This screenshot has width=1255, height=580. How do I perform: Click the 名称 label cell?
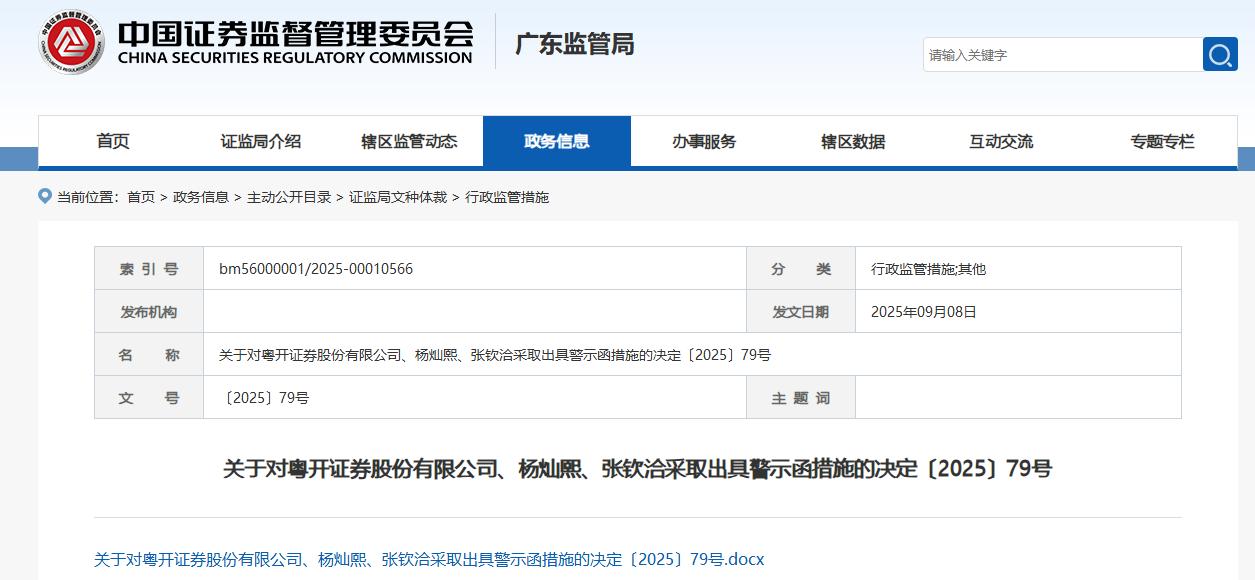click(x=149, y=355)
